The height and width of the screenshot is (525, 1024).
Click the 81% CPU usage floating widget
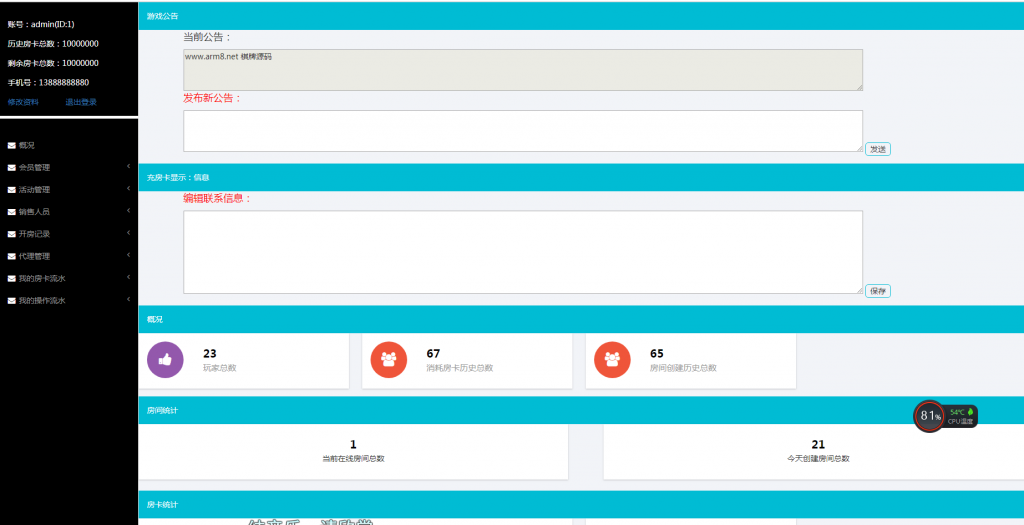click(930, 416)
